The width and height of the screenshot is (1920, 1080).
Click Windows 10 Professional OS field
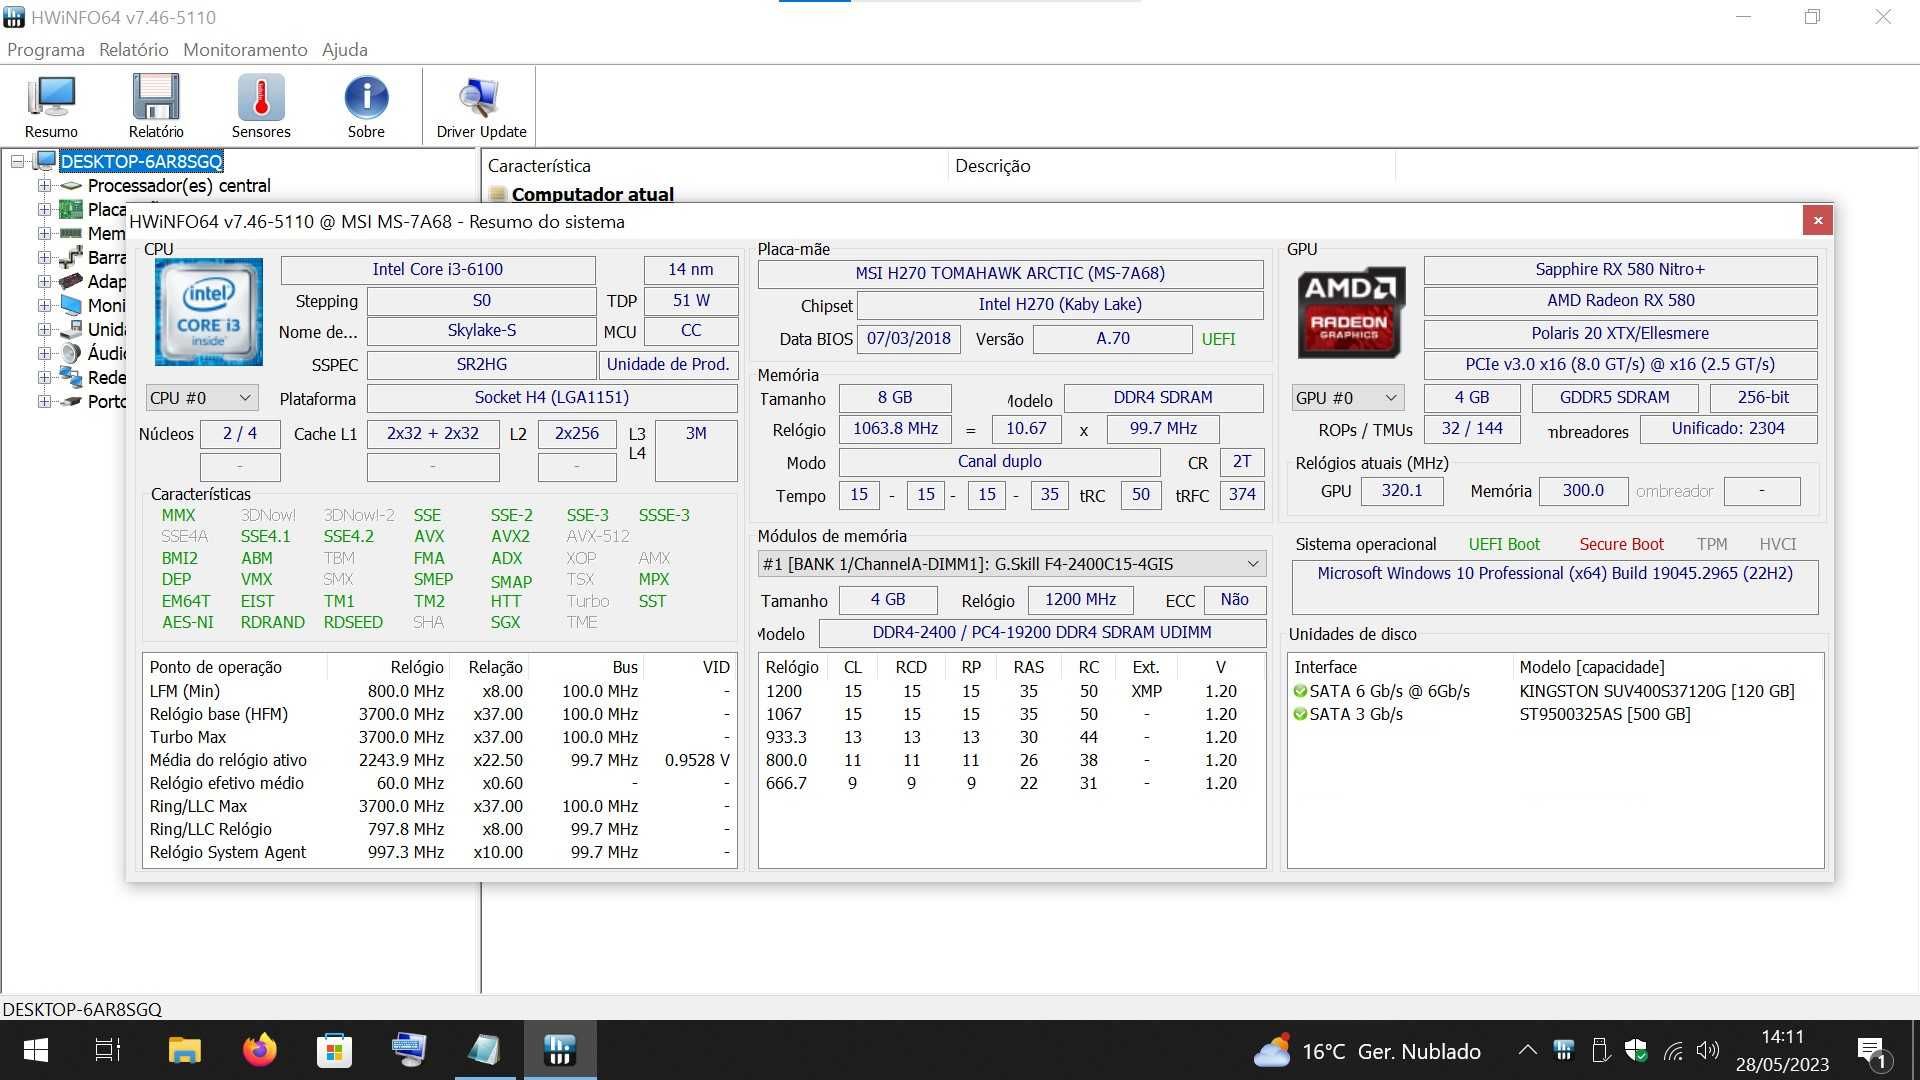1554,586
